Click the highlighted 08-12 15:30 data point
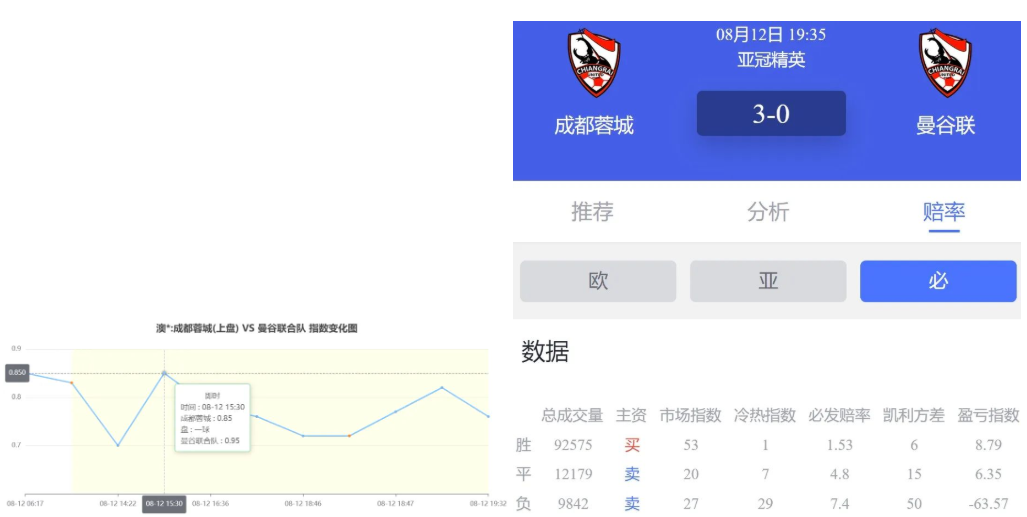This screenshot has height=517, width=1027. point(165,373)
